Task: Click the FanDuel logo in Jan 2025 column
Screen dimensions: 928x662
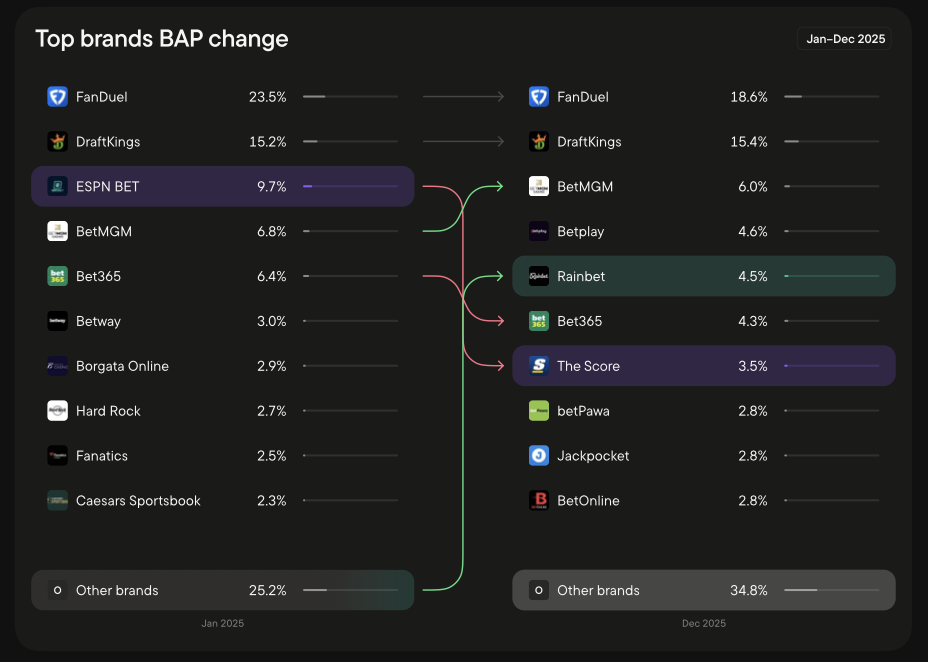Action: coord(57,97)
